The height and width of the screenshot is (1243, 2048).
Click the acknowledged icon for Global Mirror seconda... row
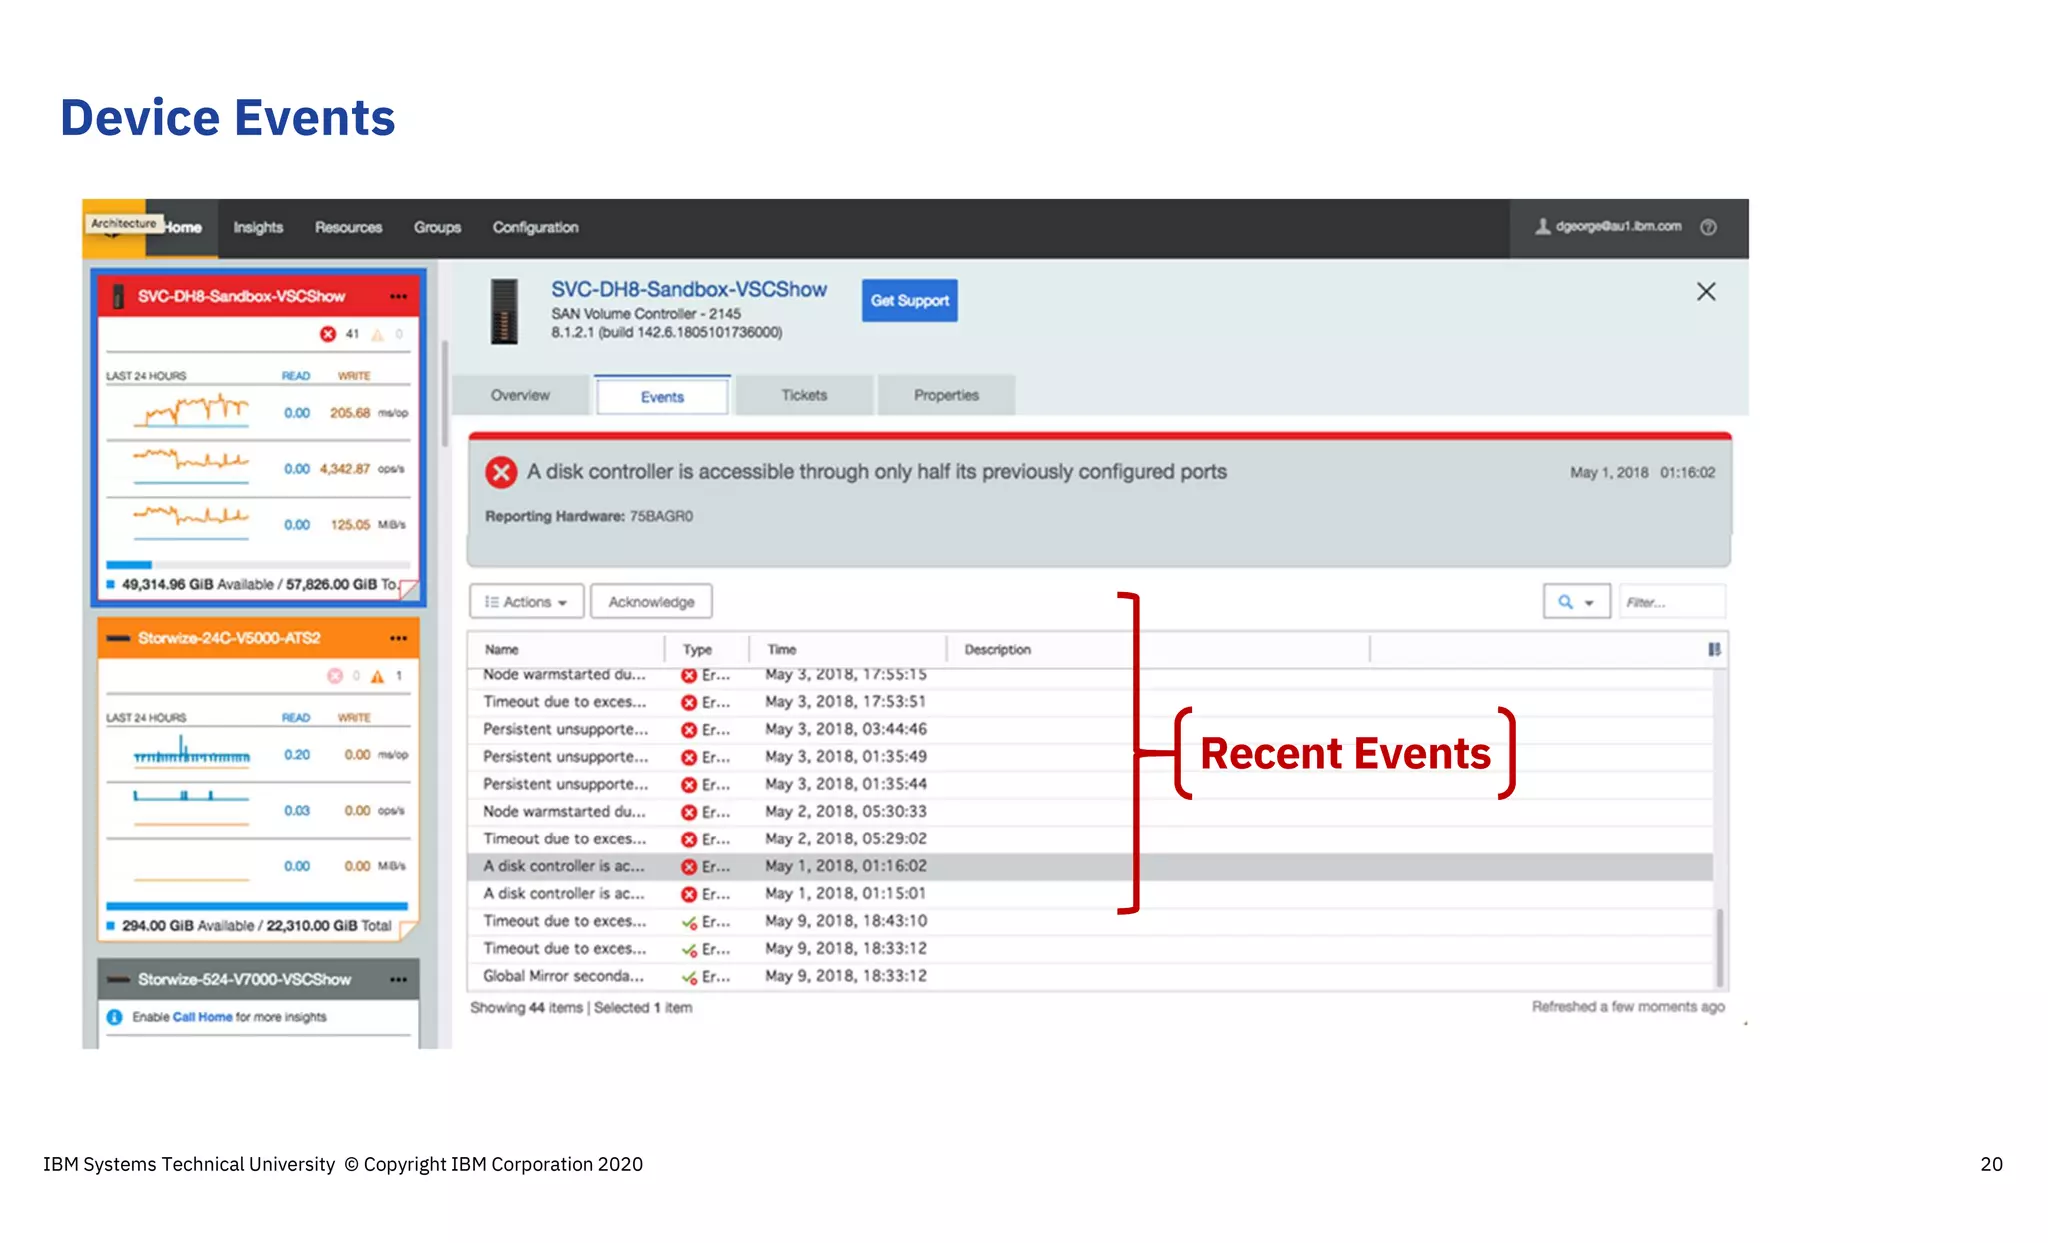tap(689, 977)
